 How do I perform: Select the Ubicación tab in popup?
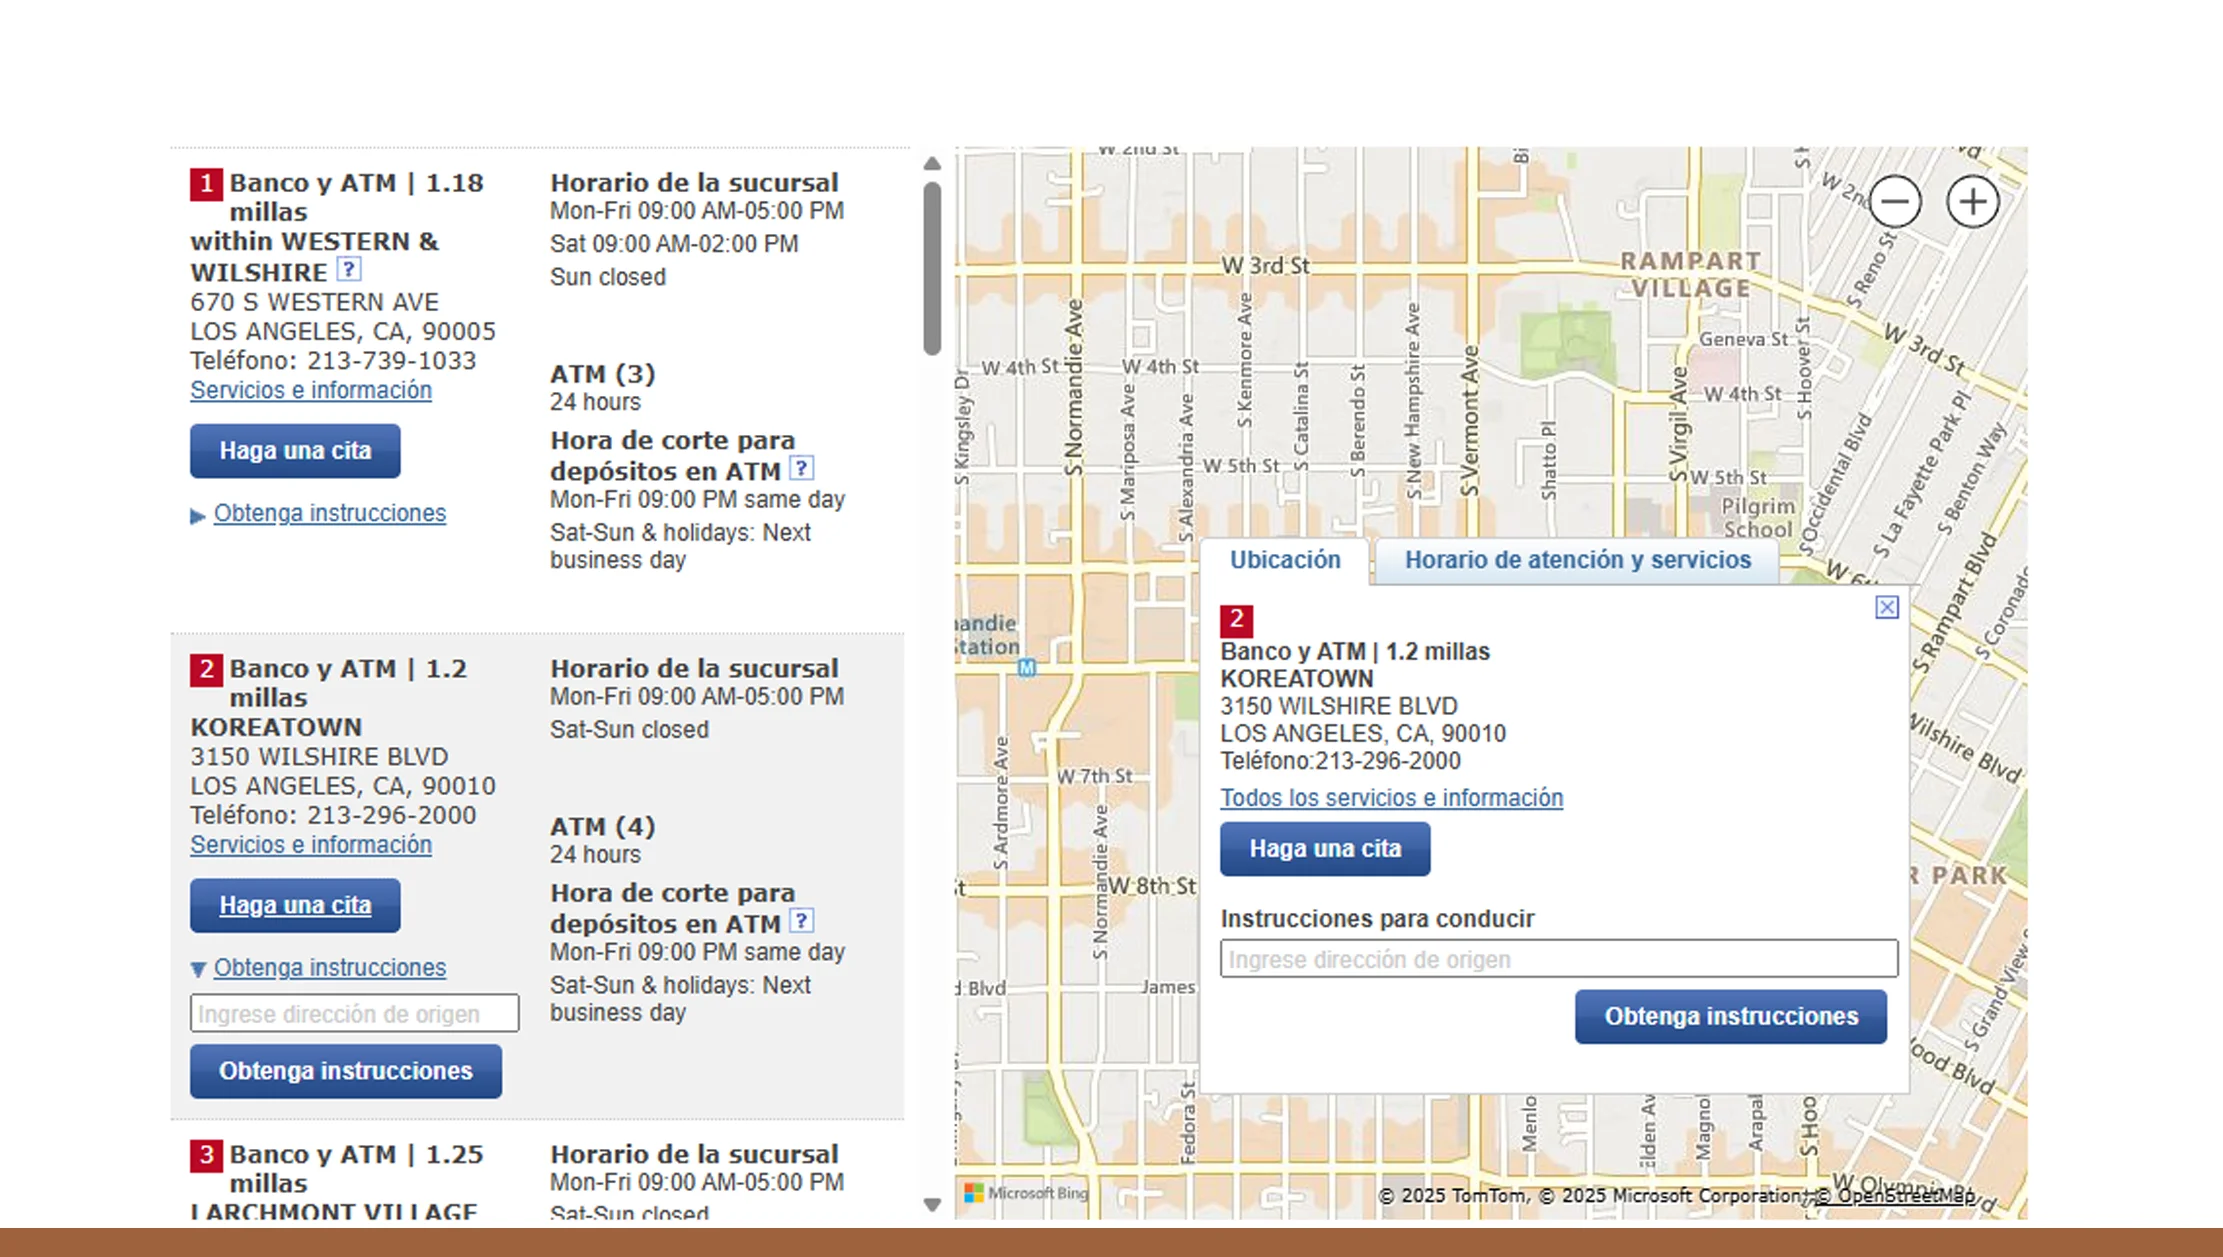pyautogui.click(x=1284, y=560)
